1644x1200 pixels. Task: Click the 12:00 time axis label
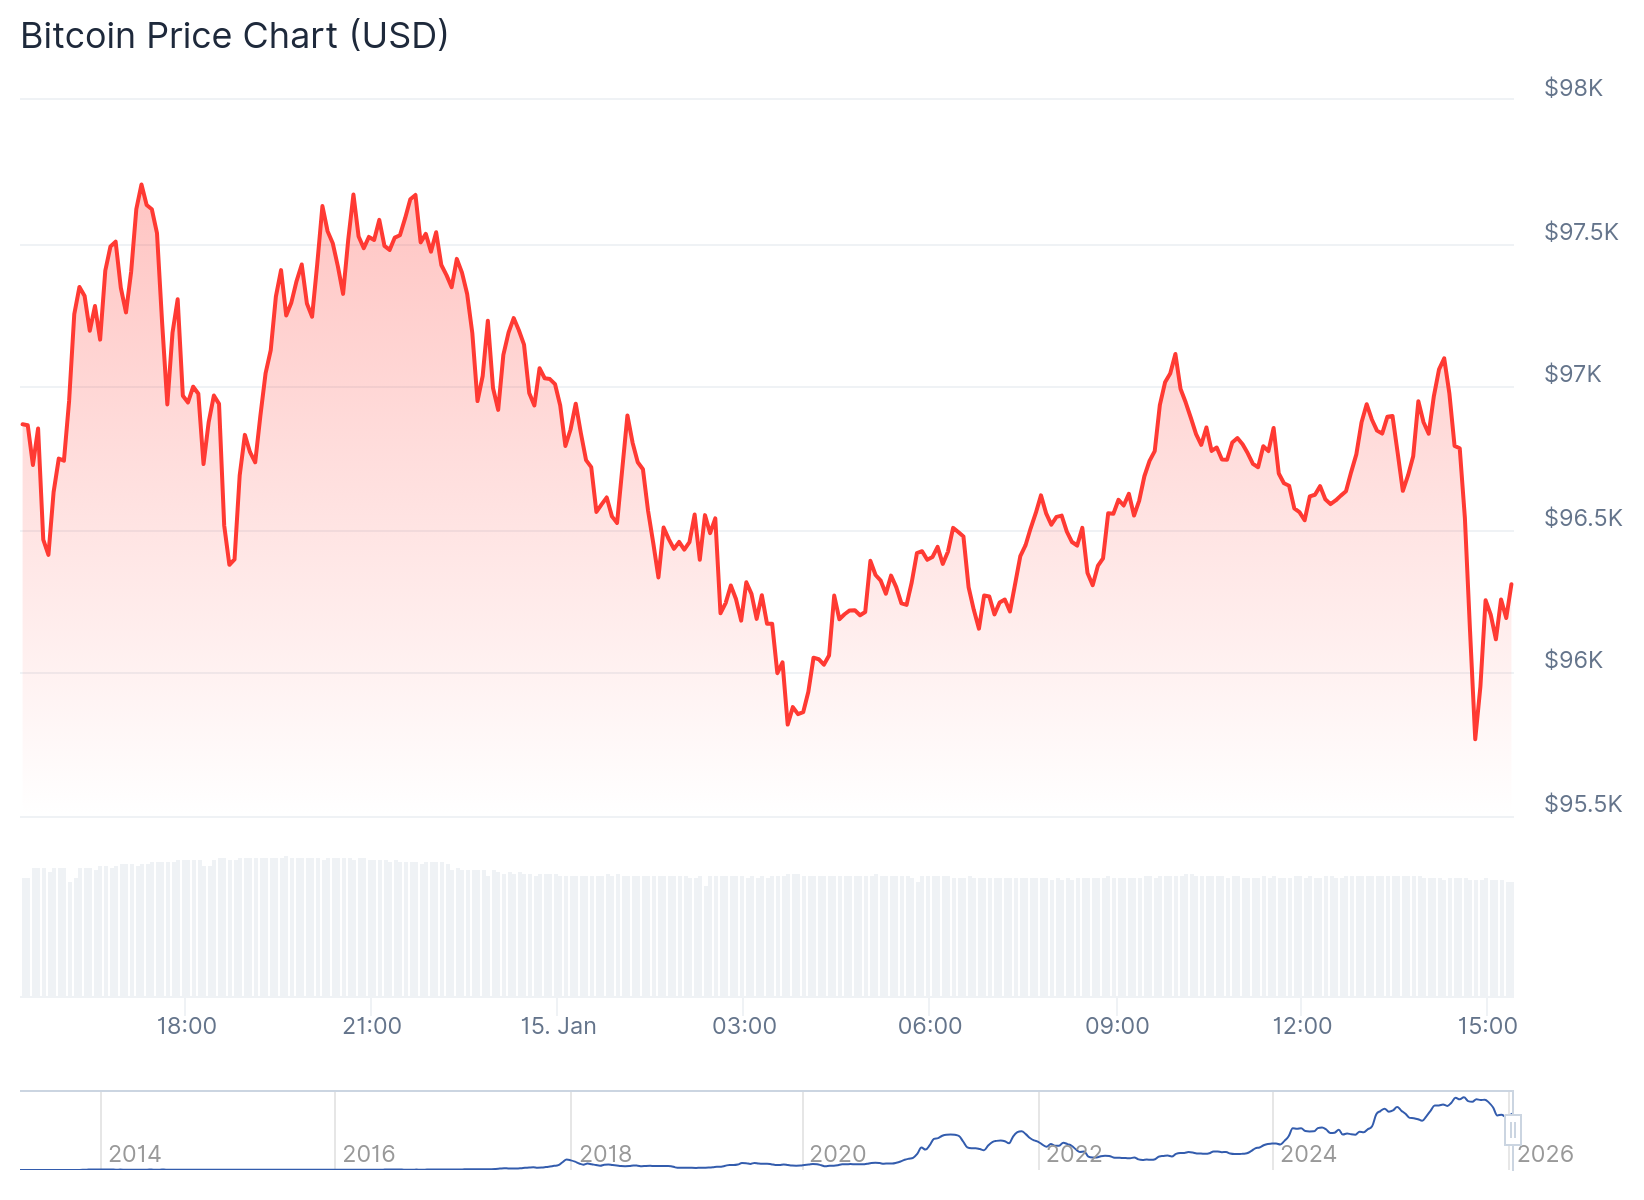[1302, 1026]
